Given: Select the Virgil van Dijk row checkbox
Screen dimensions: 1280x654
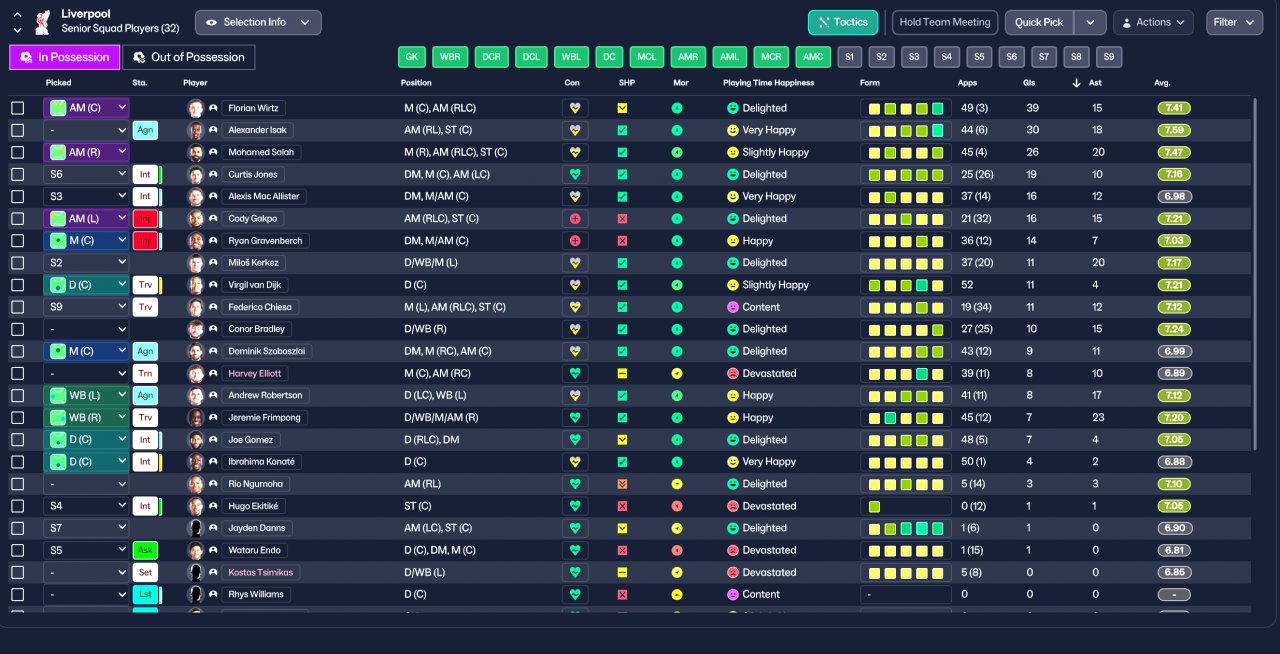Looking at the screenshot, I should 17,285.
